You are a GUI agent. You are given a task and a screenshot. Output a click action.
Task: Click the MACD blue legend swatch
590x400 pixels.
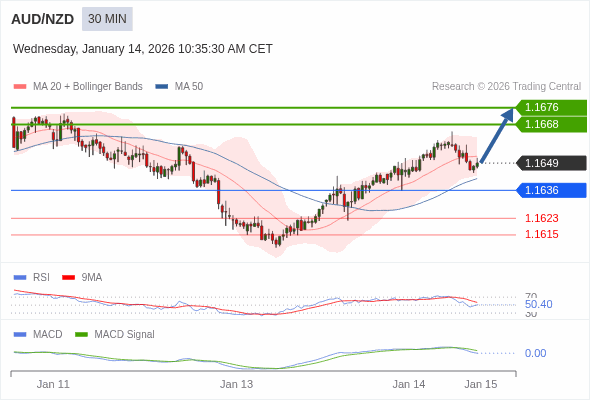tap(20, 335)
